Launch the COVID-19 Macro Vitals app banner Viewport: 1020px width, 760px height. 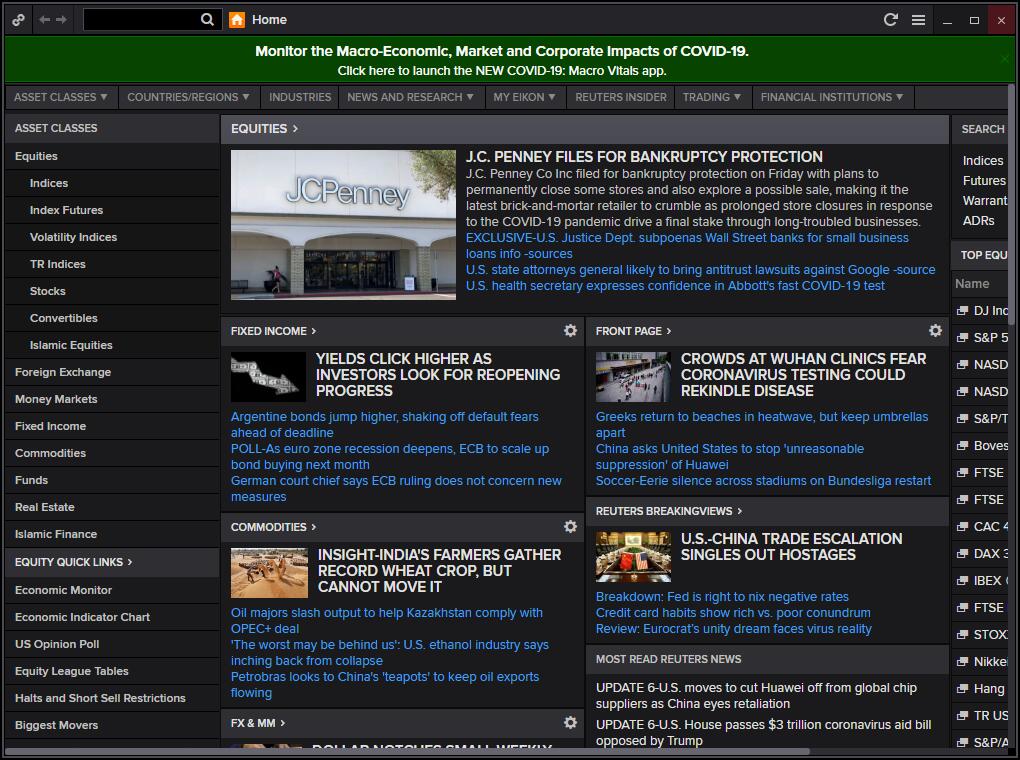click(x=502, y=60)
